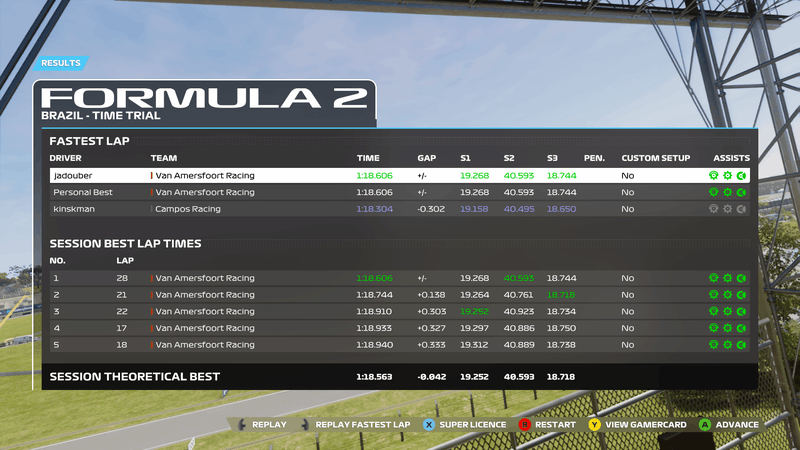The height and width of the screenshot is (450, 800).
Task: Click the +0.138 gap value
Action: (431, 295)
